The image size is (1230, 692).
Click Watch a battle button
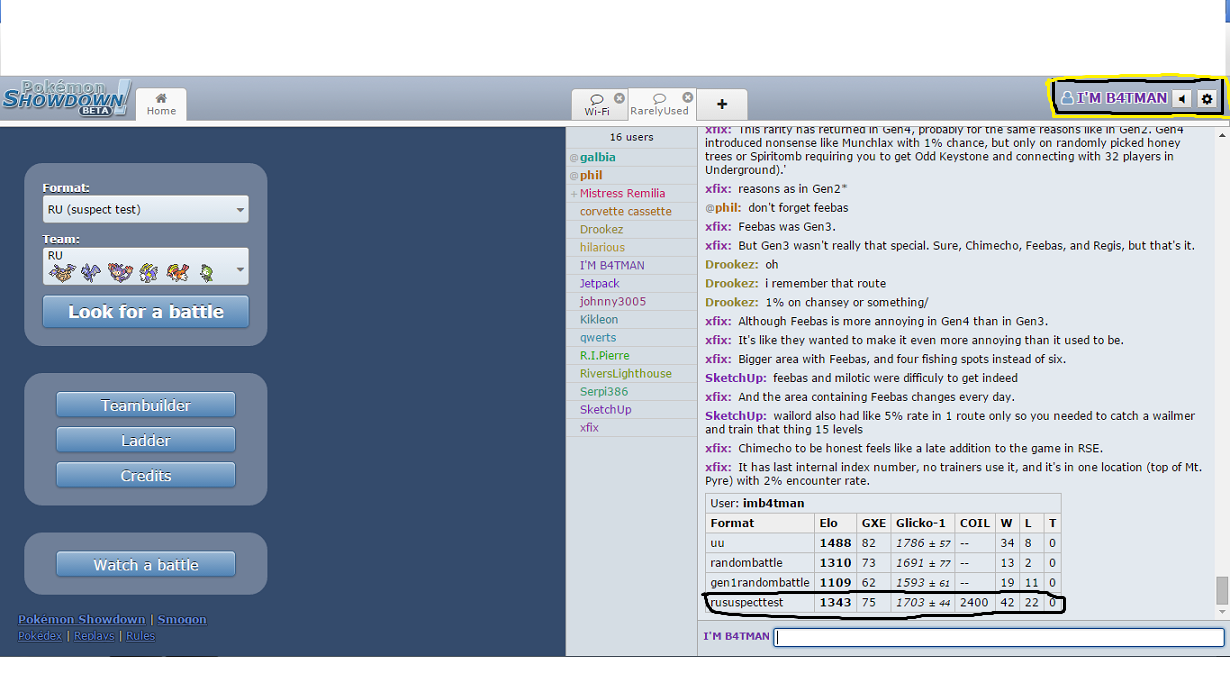click(x=146, y=565)
